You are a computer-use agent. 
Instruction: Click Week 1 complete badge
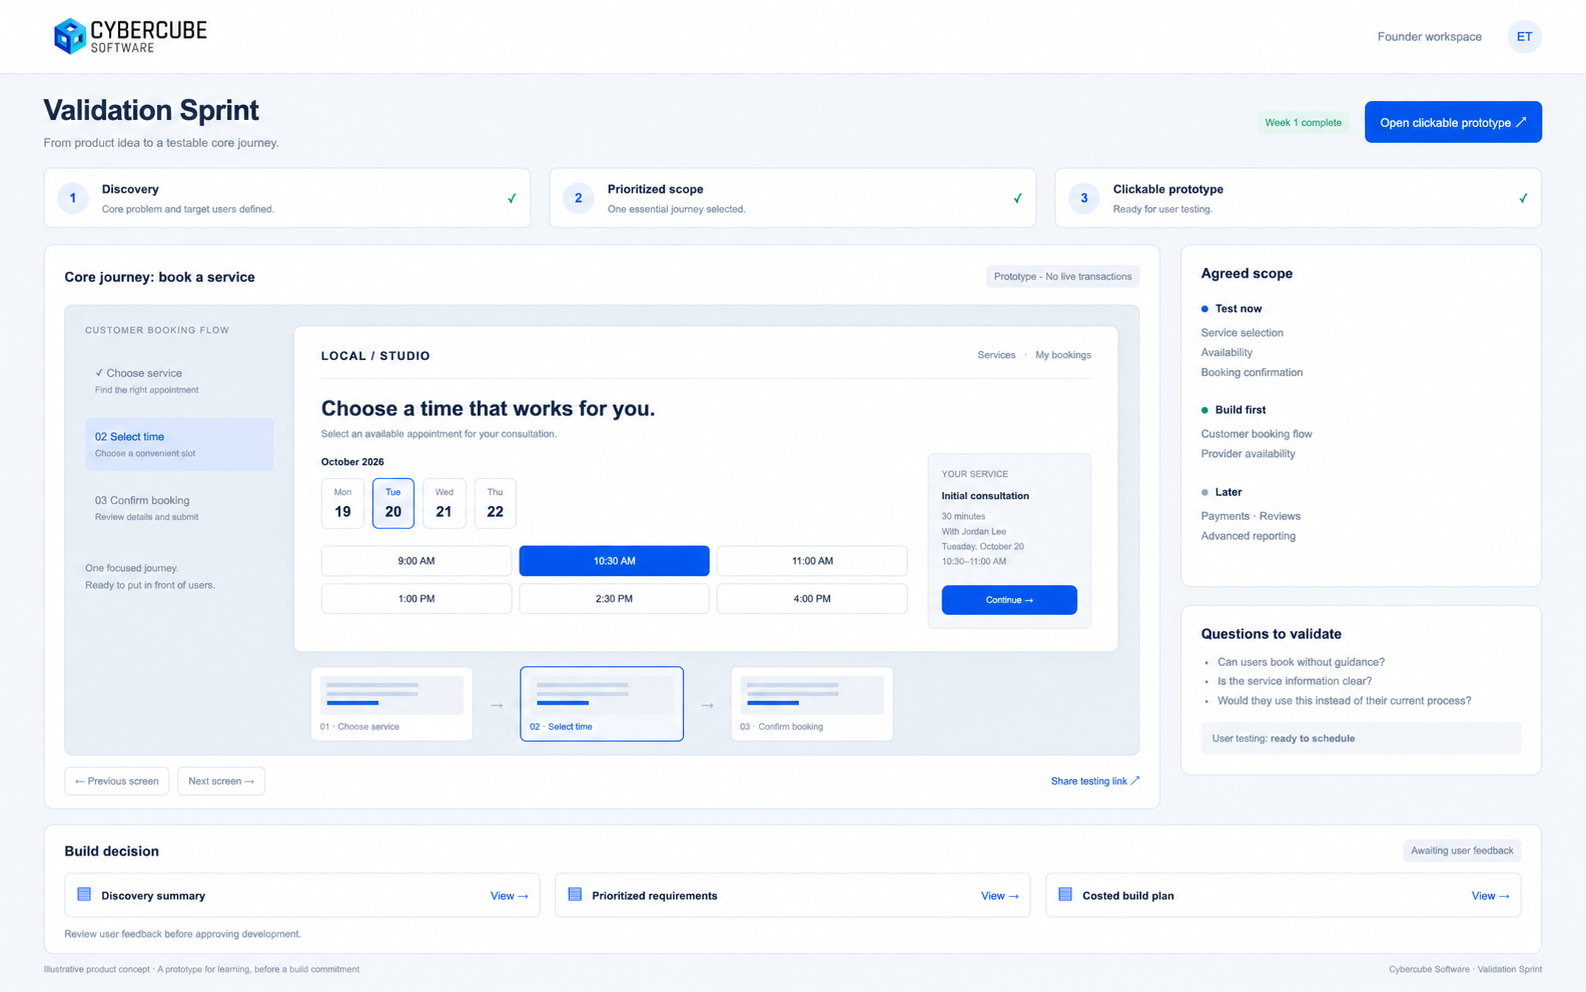click(1303, 123)
